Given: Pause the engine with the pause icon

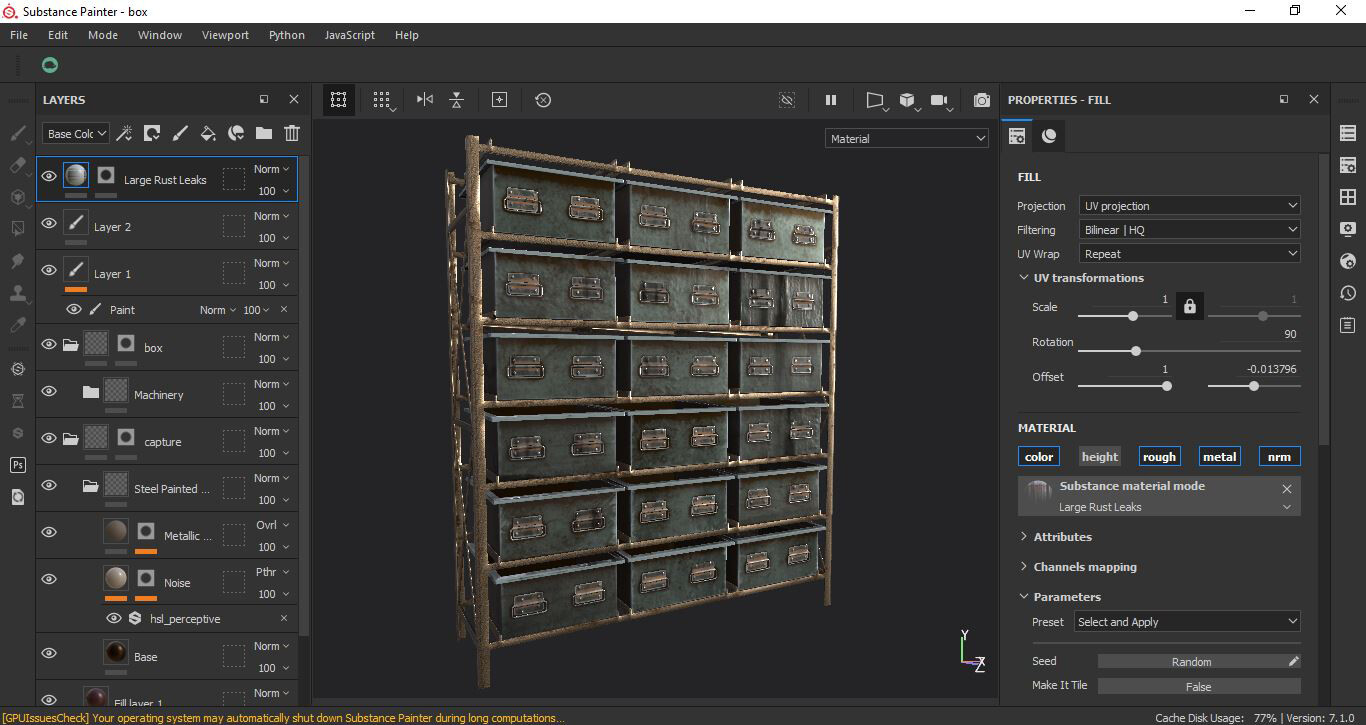Looking at the screenshot, I should (x=830, y=100).
